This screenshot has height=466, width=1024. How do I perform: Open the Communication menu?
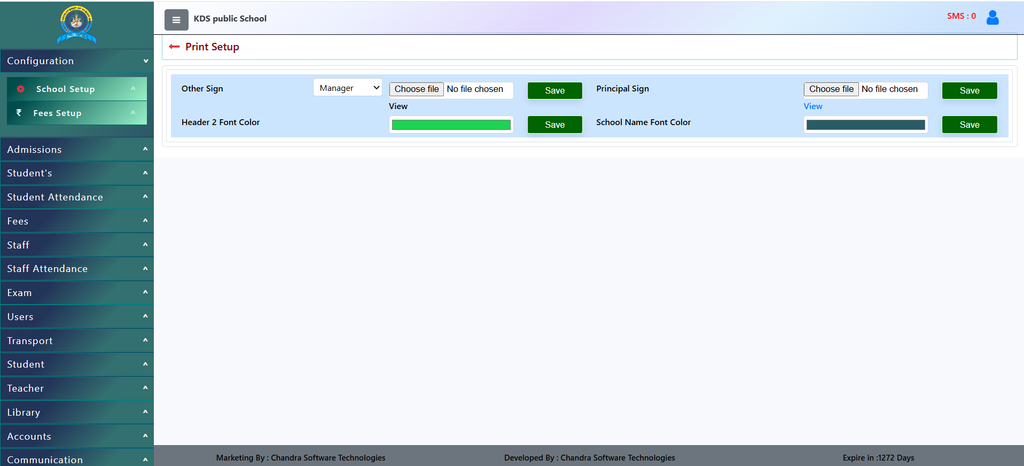[x=76, y=459]
